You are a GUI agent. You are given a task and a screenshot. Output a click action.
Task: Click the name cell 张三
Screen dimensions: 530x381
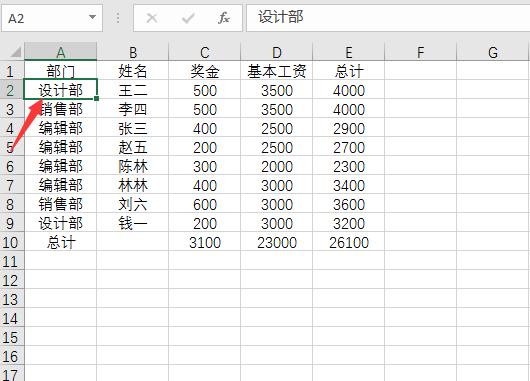[132, 128]
